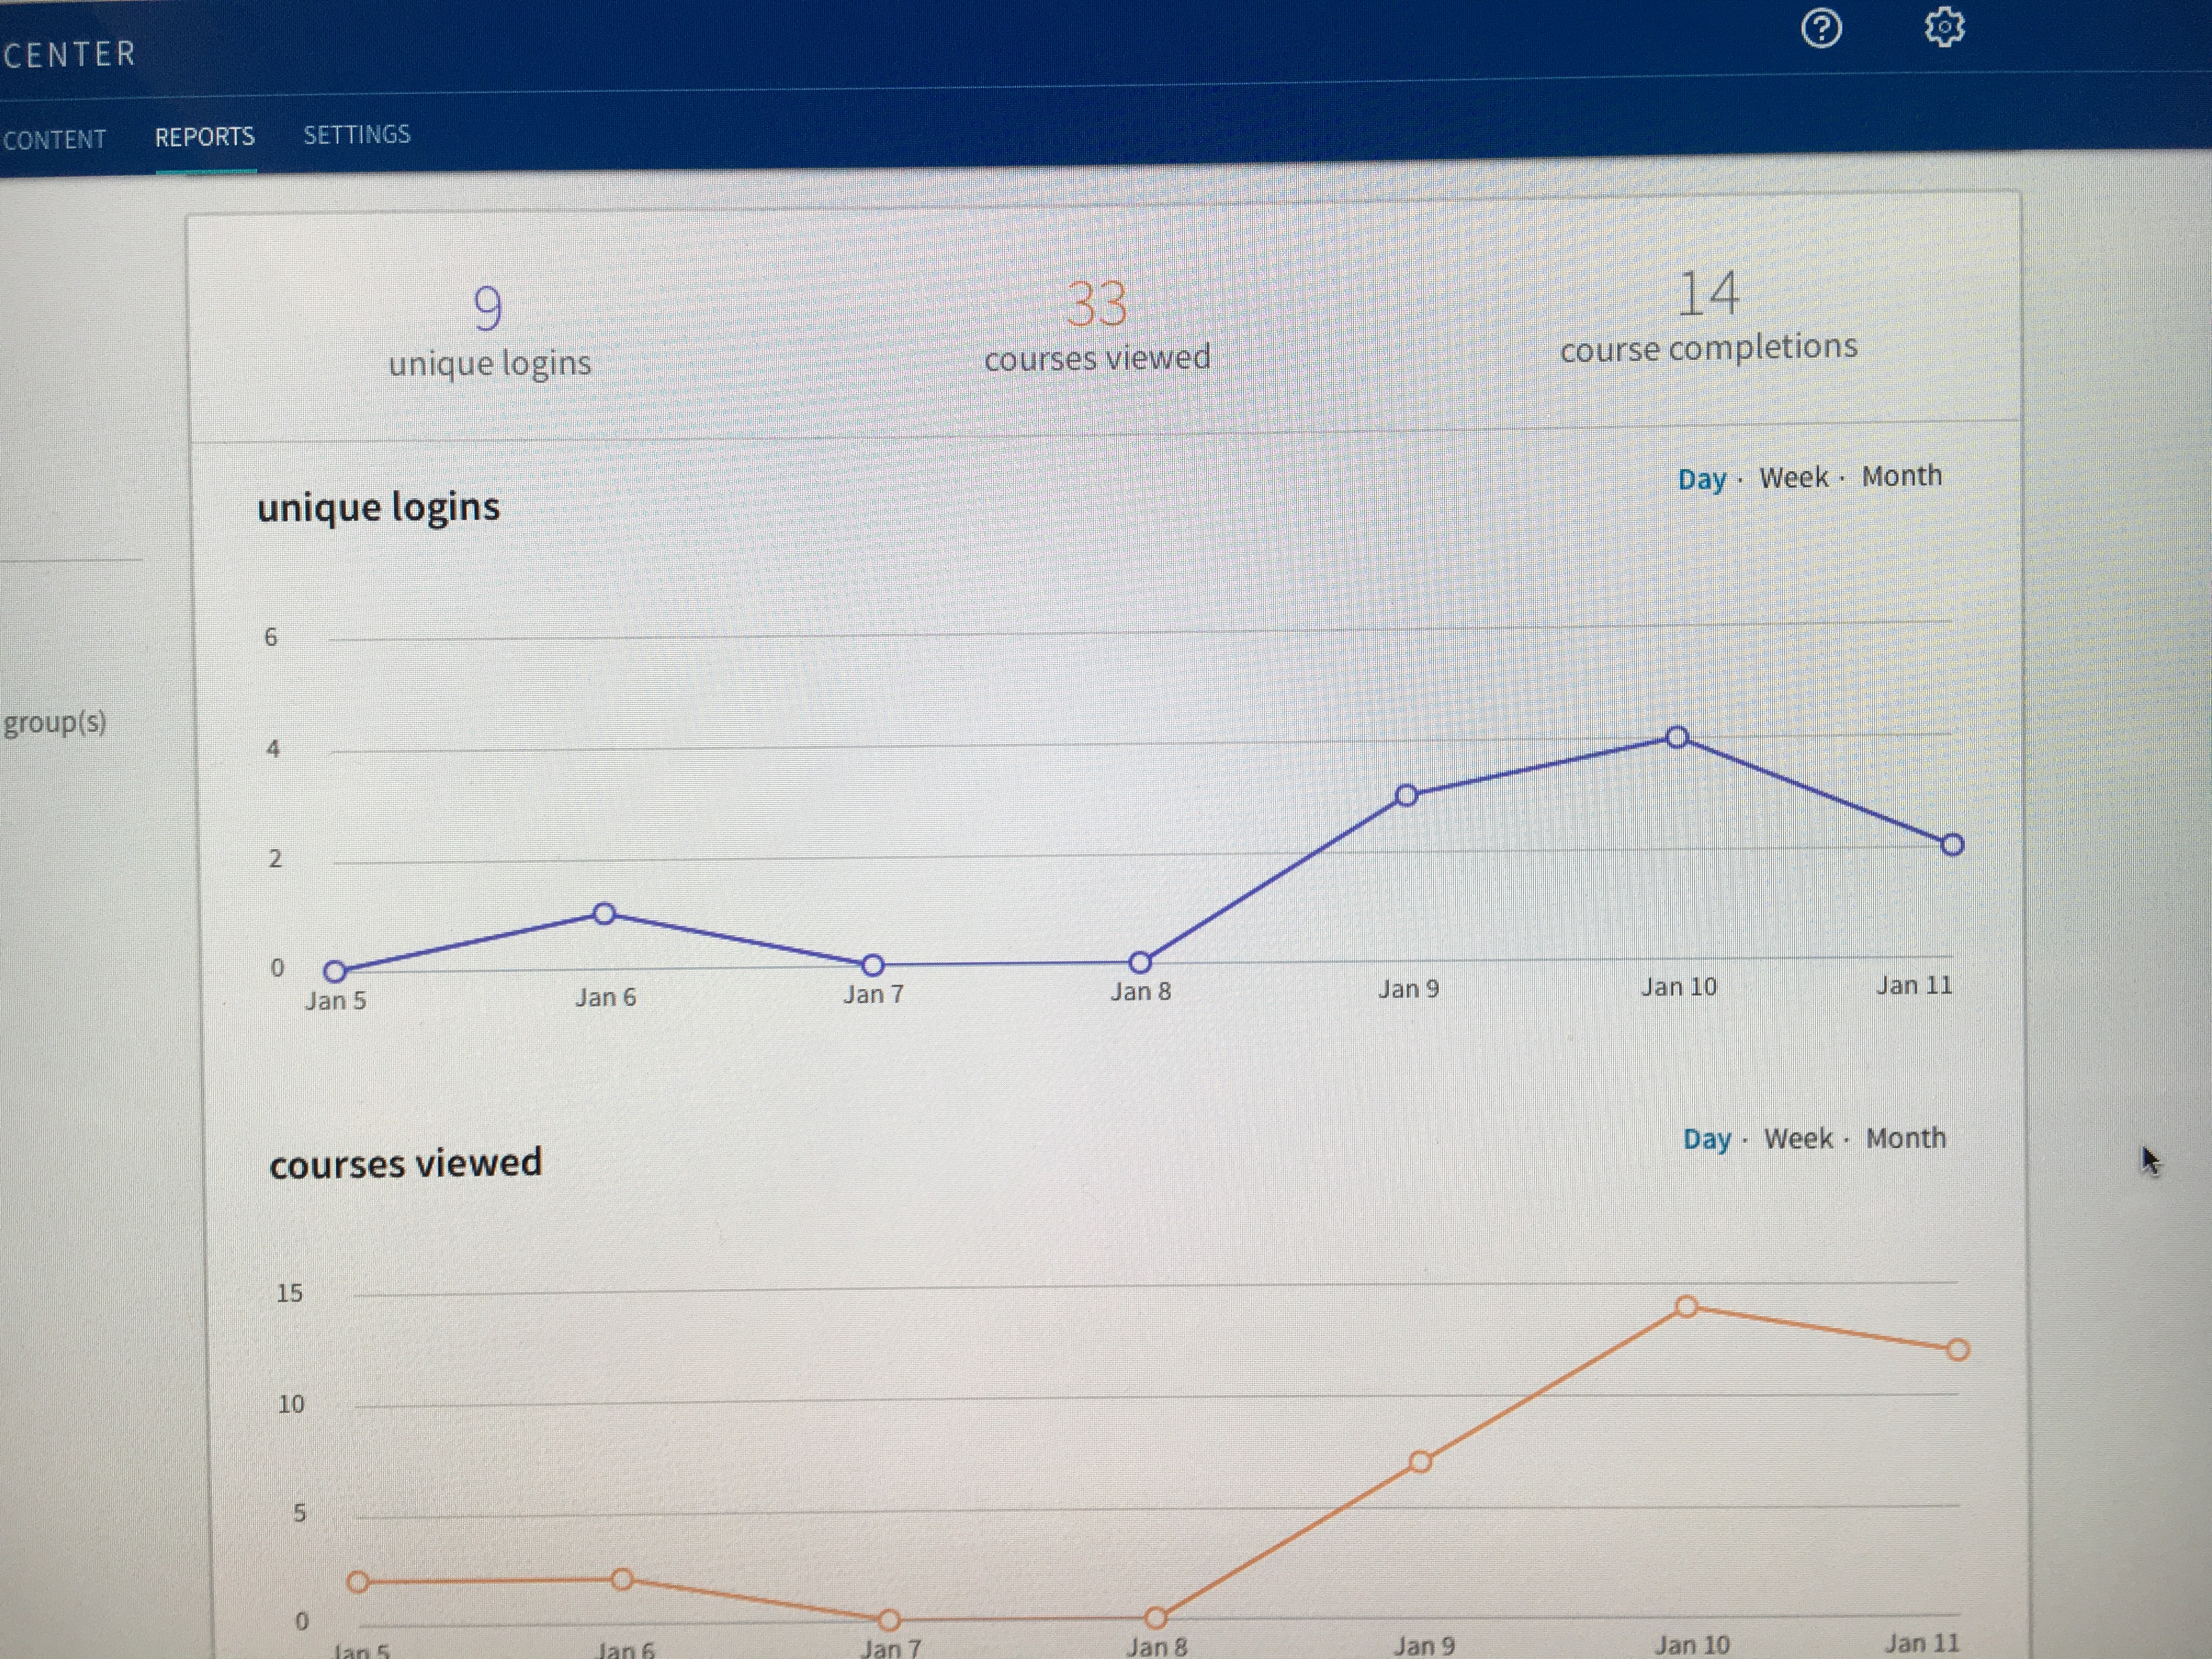Screen dimensions: 2212x1659
Task: Click Jan 9 data point on logins chart
Action: click(1406, 796)
